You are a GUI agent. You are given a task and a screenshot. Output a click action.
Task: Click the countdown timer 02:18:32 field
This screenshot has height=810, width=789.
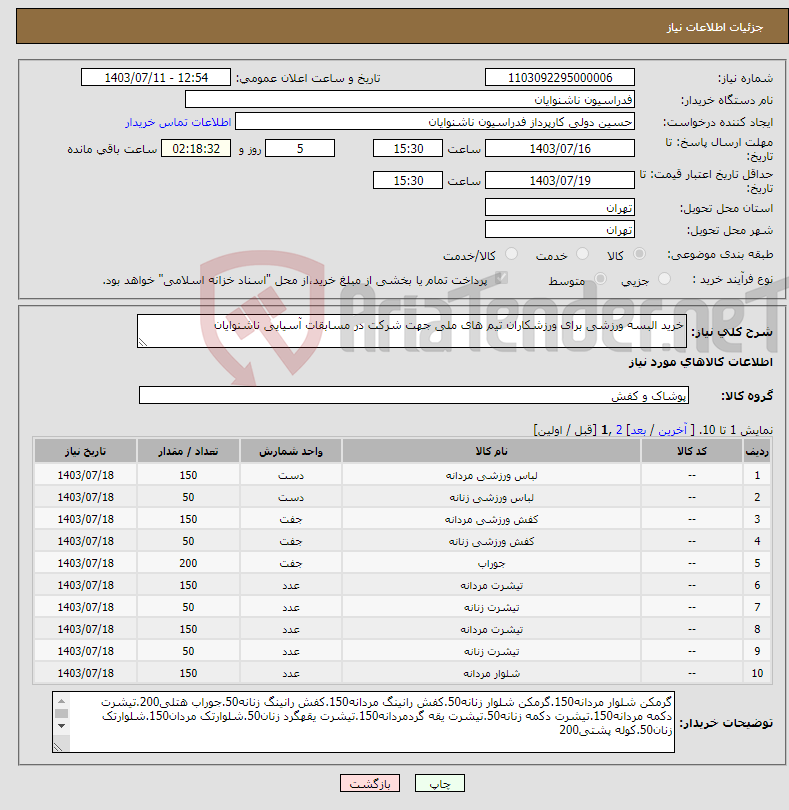pyautogui.click(x=196, y=148)
